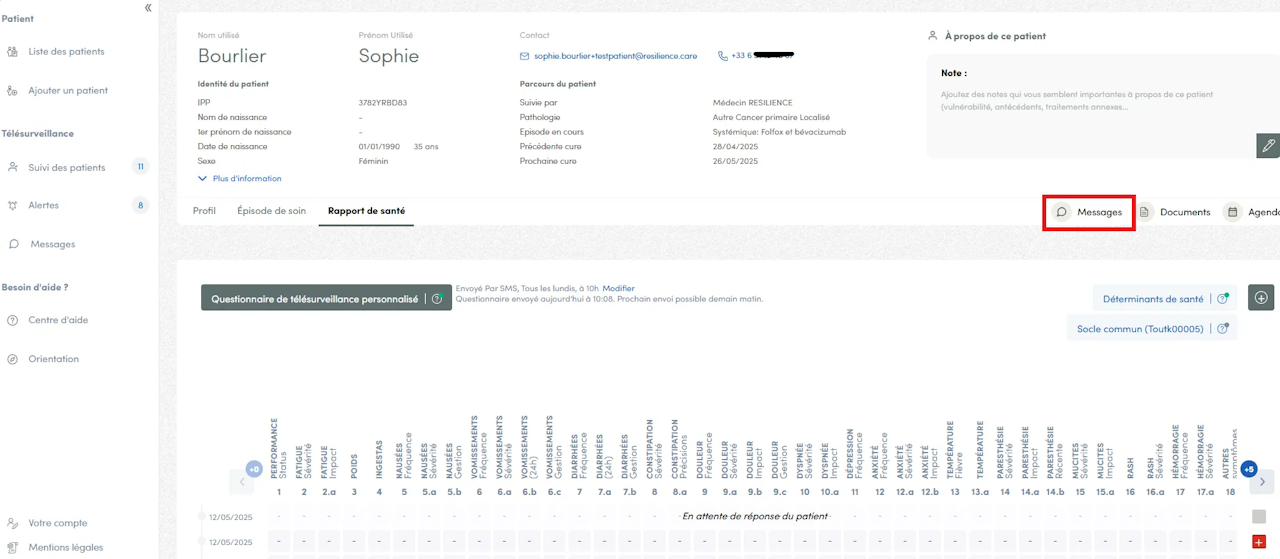The height and width of the screenshot is (559, 1280).
Task: Open the Centre d'aide help icon
Action: [12, 321]
